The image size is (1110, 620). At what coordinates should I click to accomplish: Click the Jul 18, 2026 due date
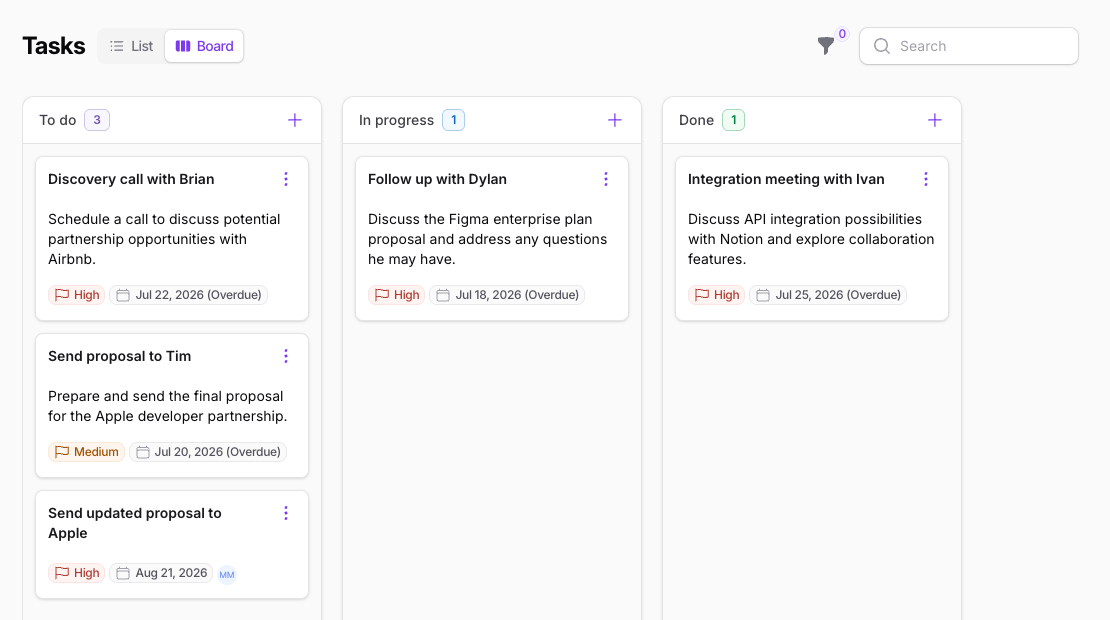507,295
